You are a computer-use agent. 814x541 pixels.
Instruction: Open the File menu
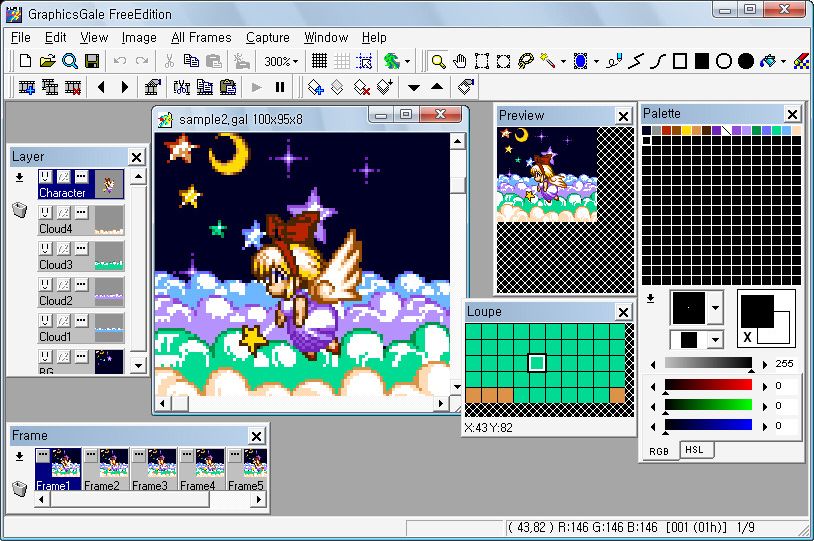[x=21, y=37]
